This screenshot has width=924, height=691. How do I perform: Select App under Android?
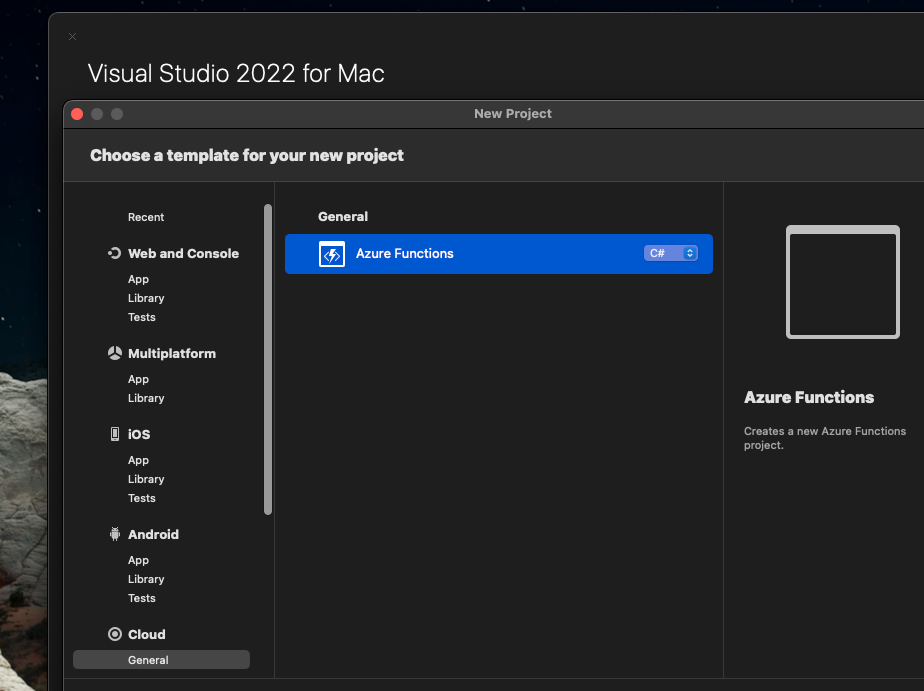tap(138, 560)
